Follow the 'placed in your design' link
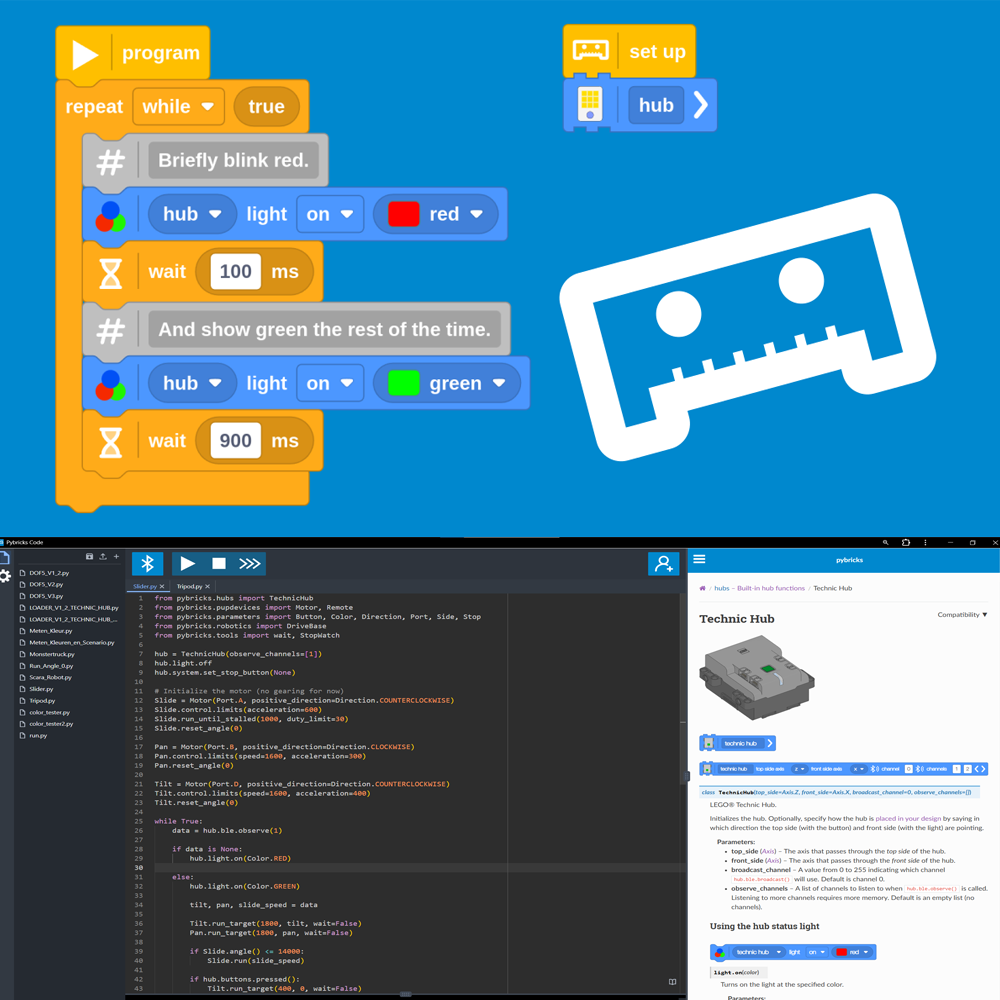The image size is (1000, 1000). tap(908, 818)
